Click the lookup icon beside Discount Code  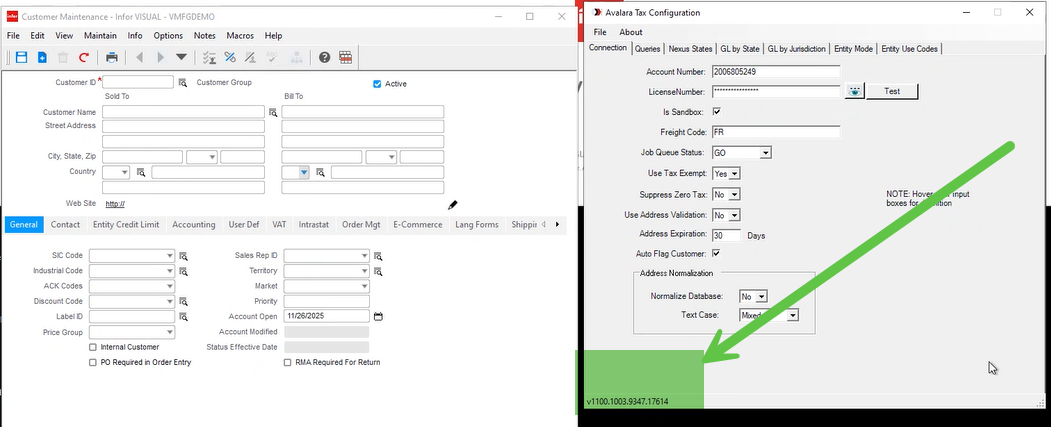182,302
